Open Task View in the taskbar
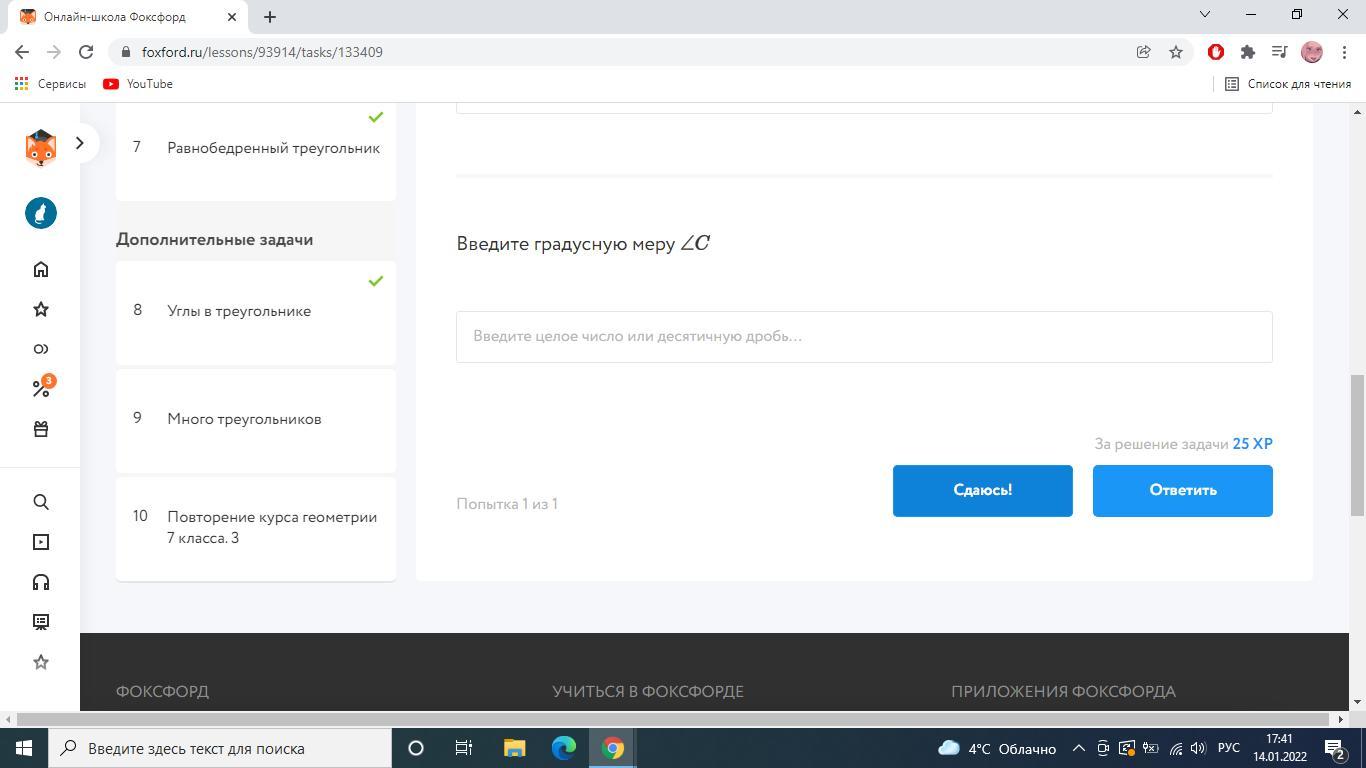 pos(464,748)
